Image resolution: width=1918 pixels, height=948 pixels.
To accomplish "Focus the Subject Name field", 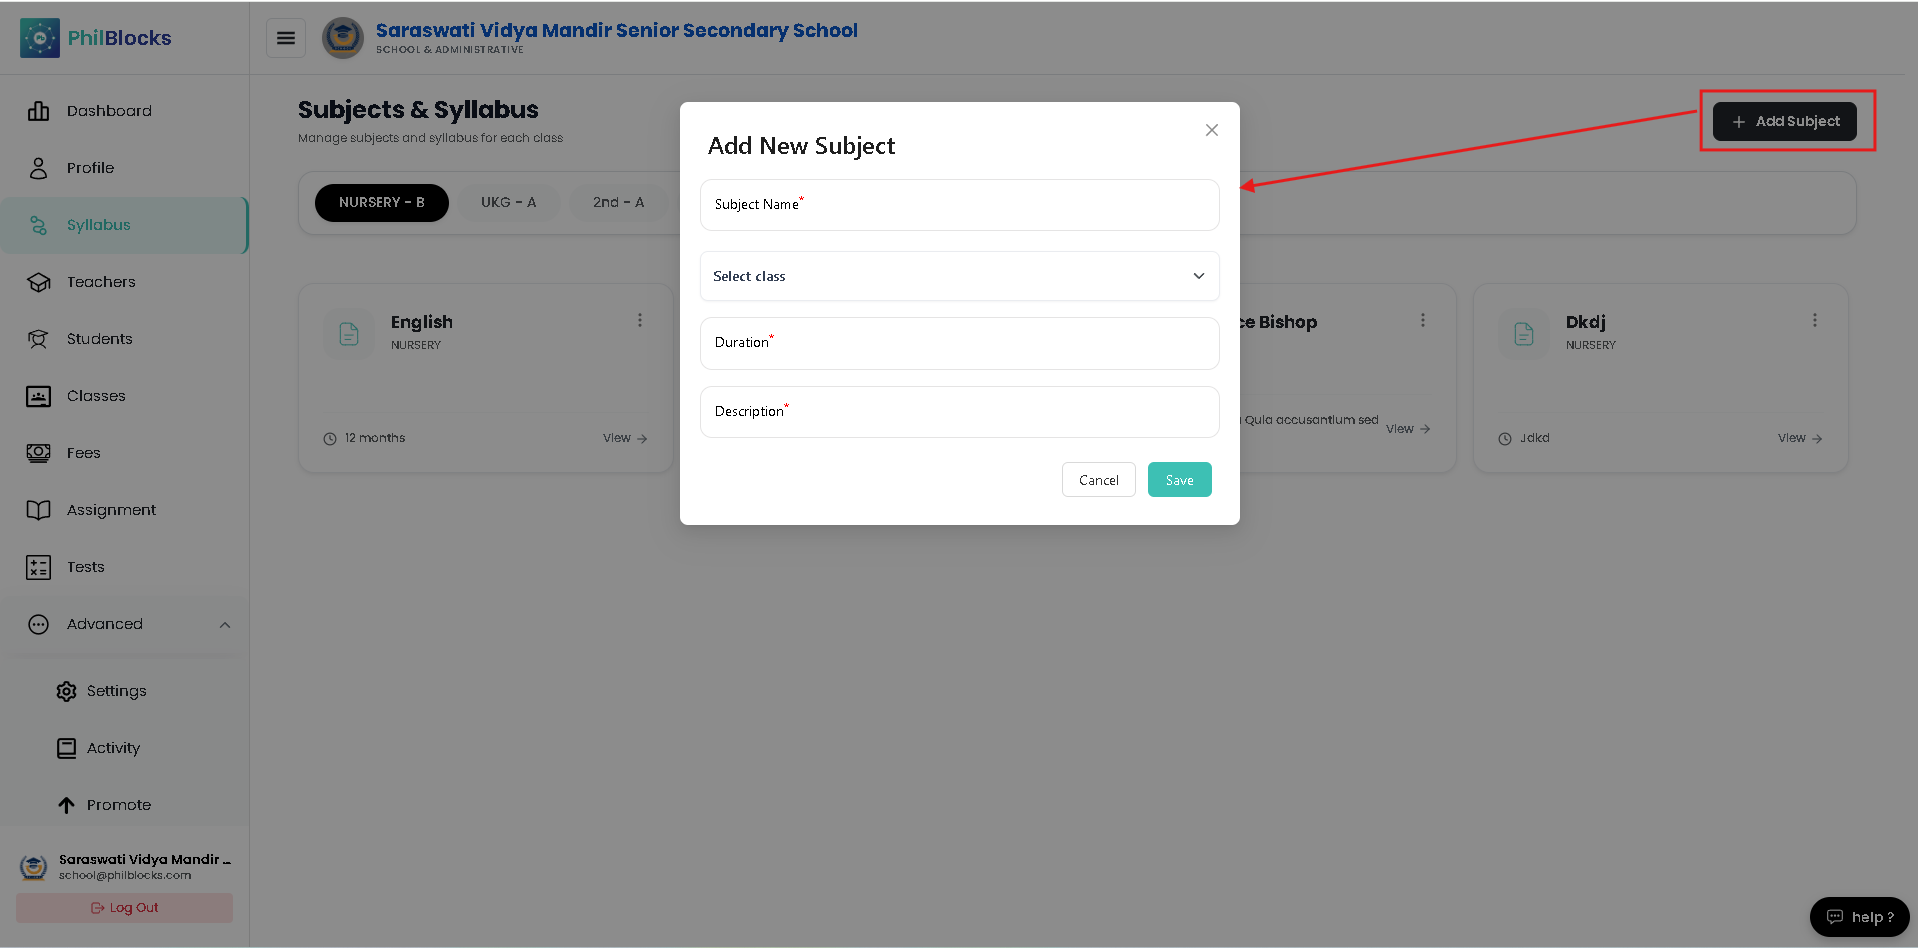I will pyautogui.click(x=960, y=205).
